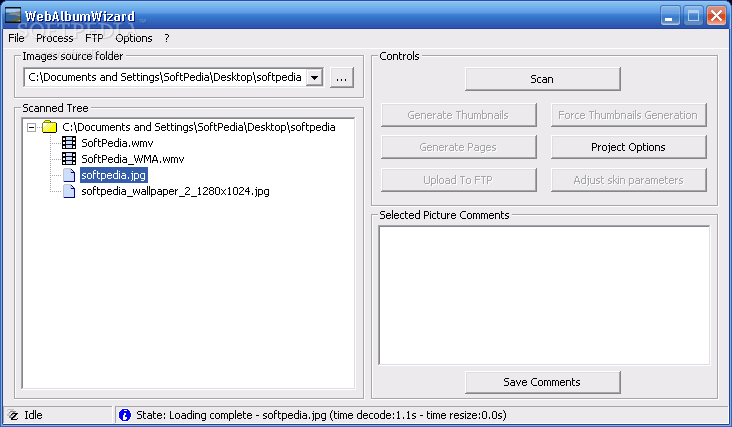This screenshot has width=732, height=427.
Task: Open the Process menu
Action: [55, 38]
